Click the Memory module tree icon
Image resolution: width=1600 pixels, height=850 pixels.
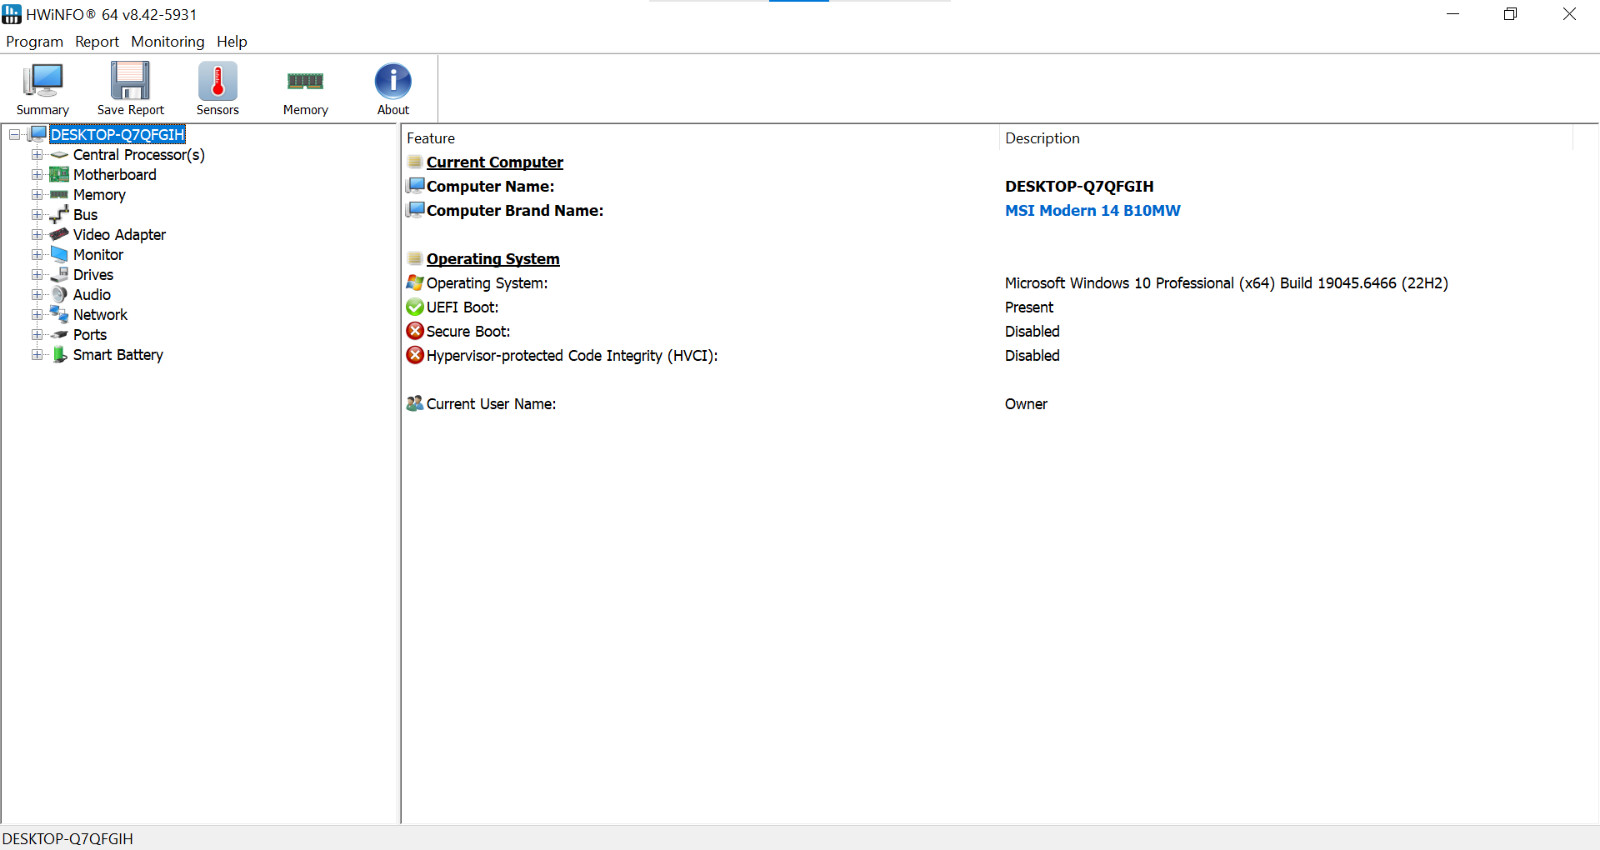59,195
